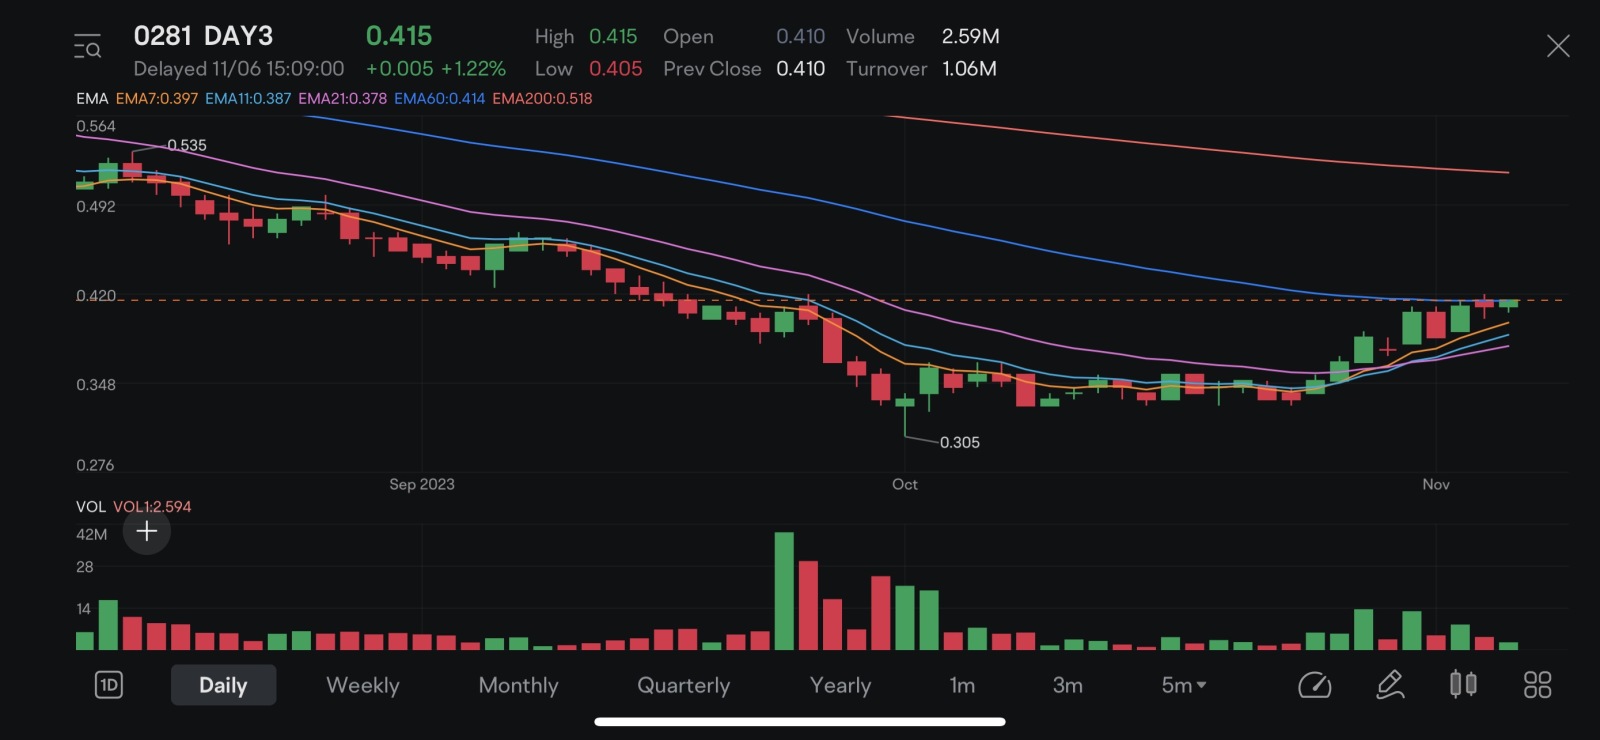
Task: Tap the tallest green volume bar
Action: tap(784, 591)
